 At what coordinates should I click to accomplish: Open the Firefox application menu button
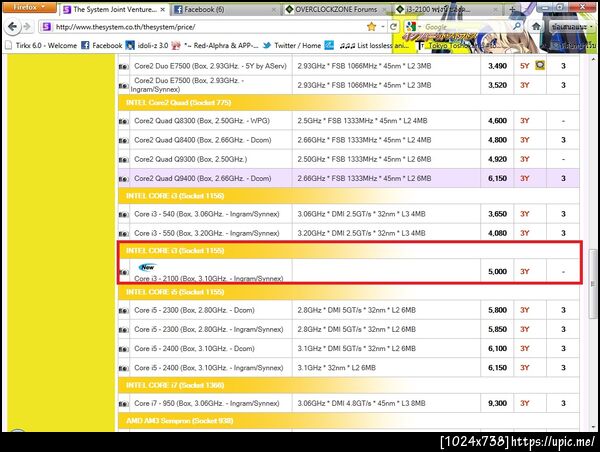click(x=29, y=7)
